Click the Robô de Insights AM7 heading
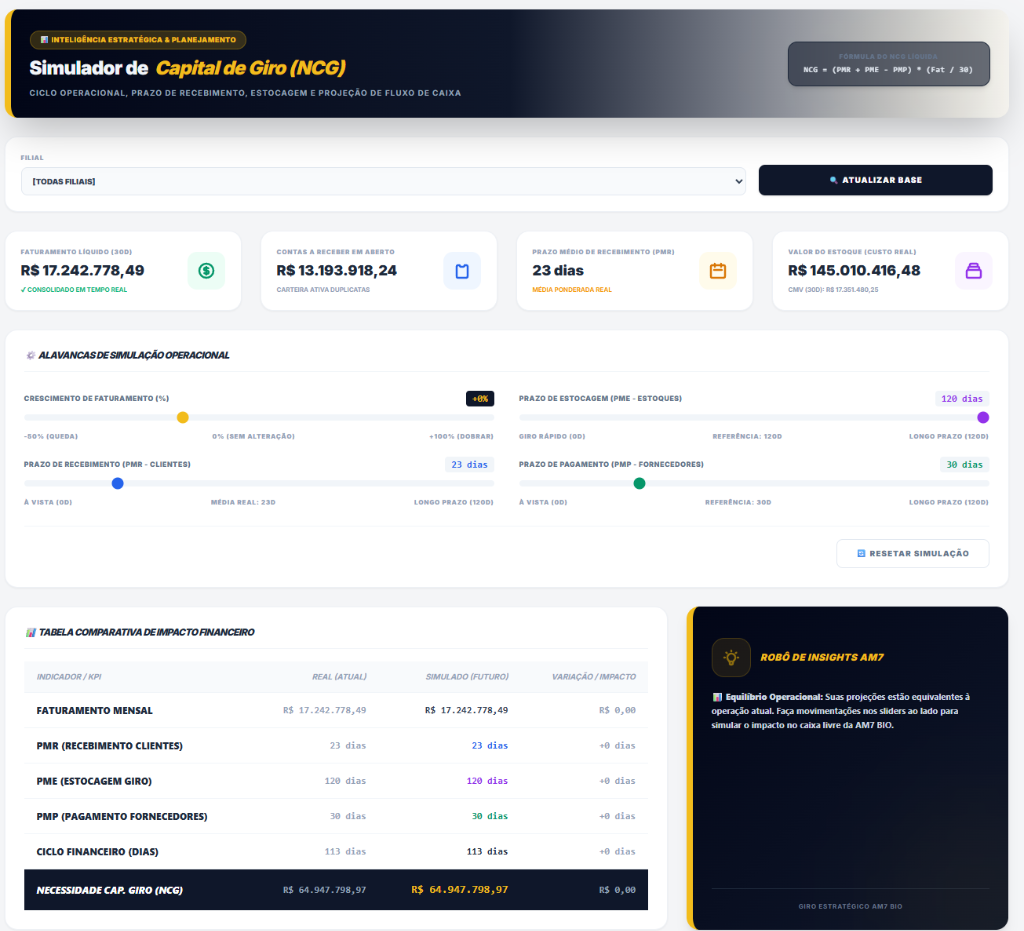Image resolution: width=1024 pixels, height=931 pixels. pyautogui.click(x=822, y=657)
